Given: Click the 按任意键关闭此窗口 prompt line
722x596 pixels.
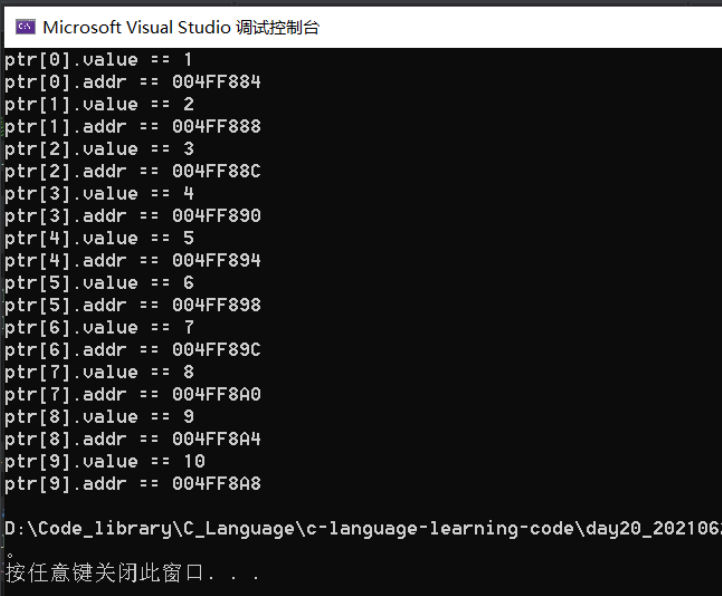Looking at the screenshot, I should tap(132, 573).
